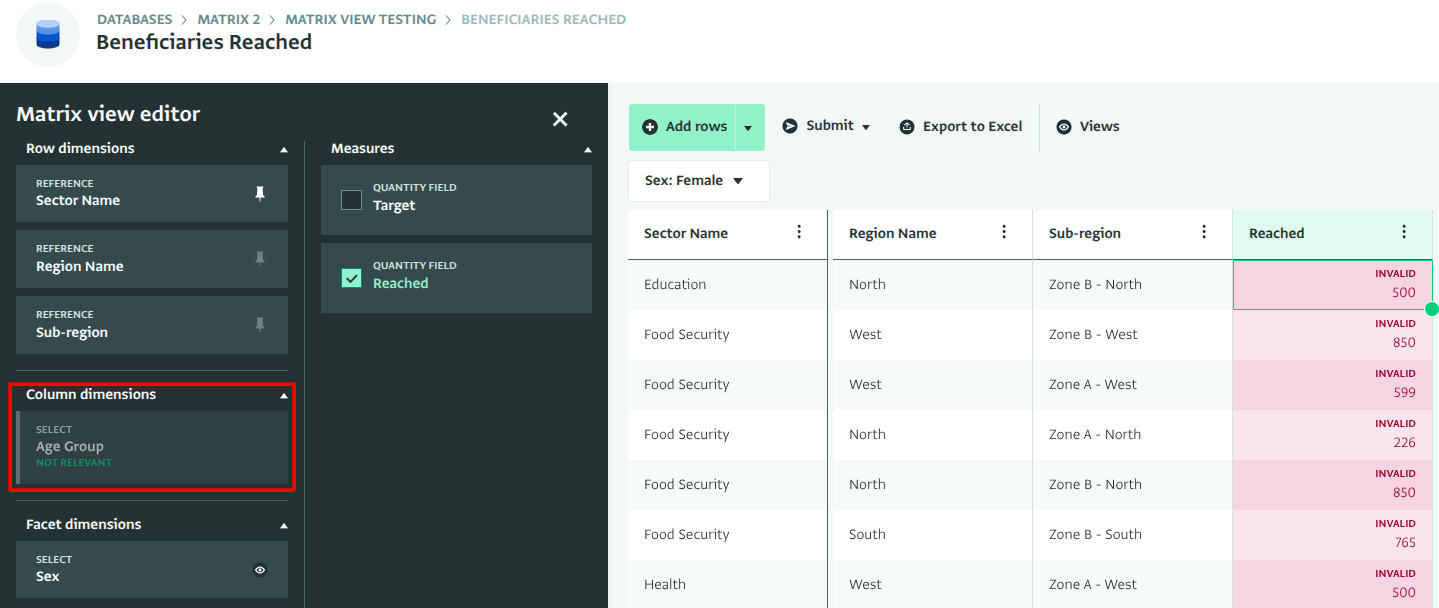
Task: Click the Zone B - South cell
Action: click(x=1132, y=535)
